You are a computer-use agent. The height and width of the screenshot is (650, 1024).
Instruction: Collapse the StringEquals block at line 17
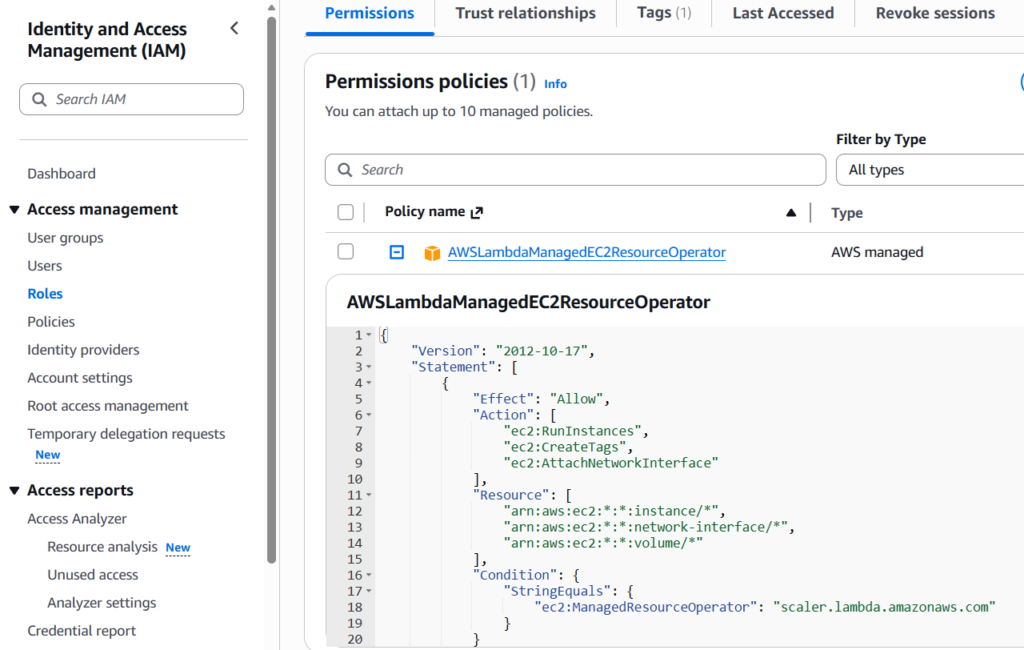(x=369, y=590)
